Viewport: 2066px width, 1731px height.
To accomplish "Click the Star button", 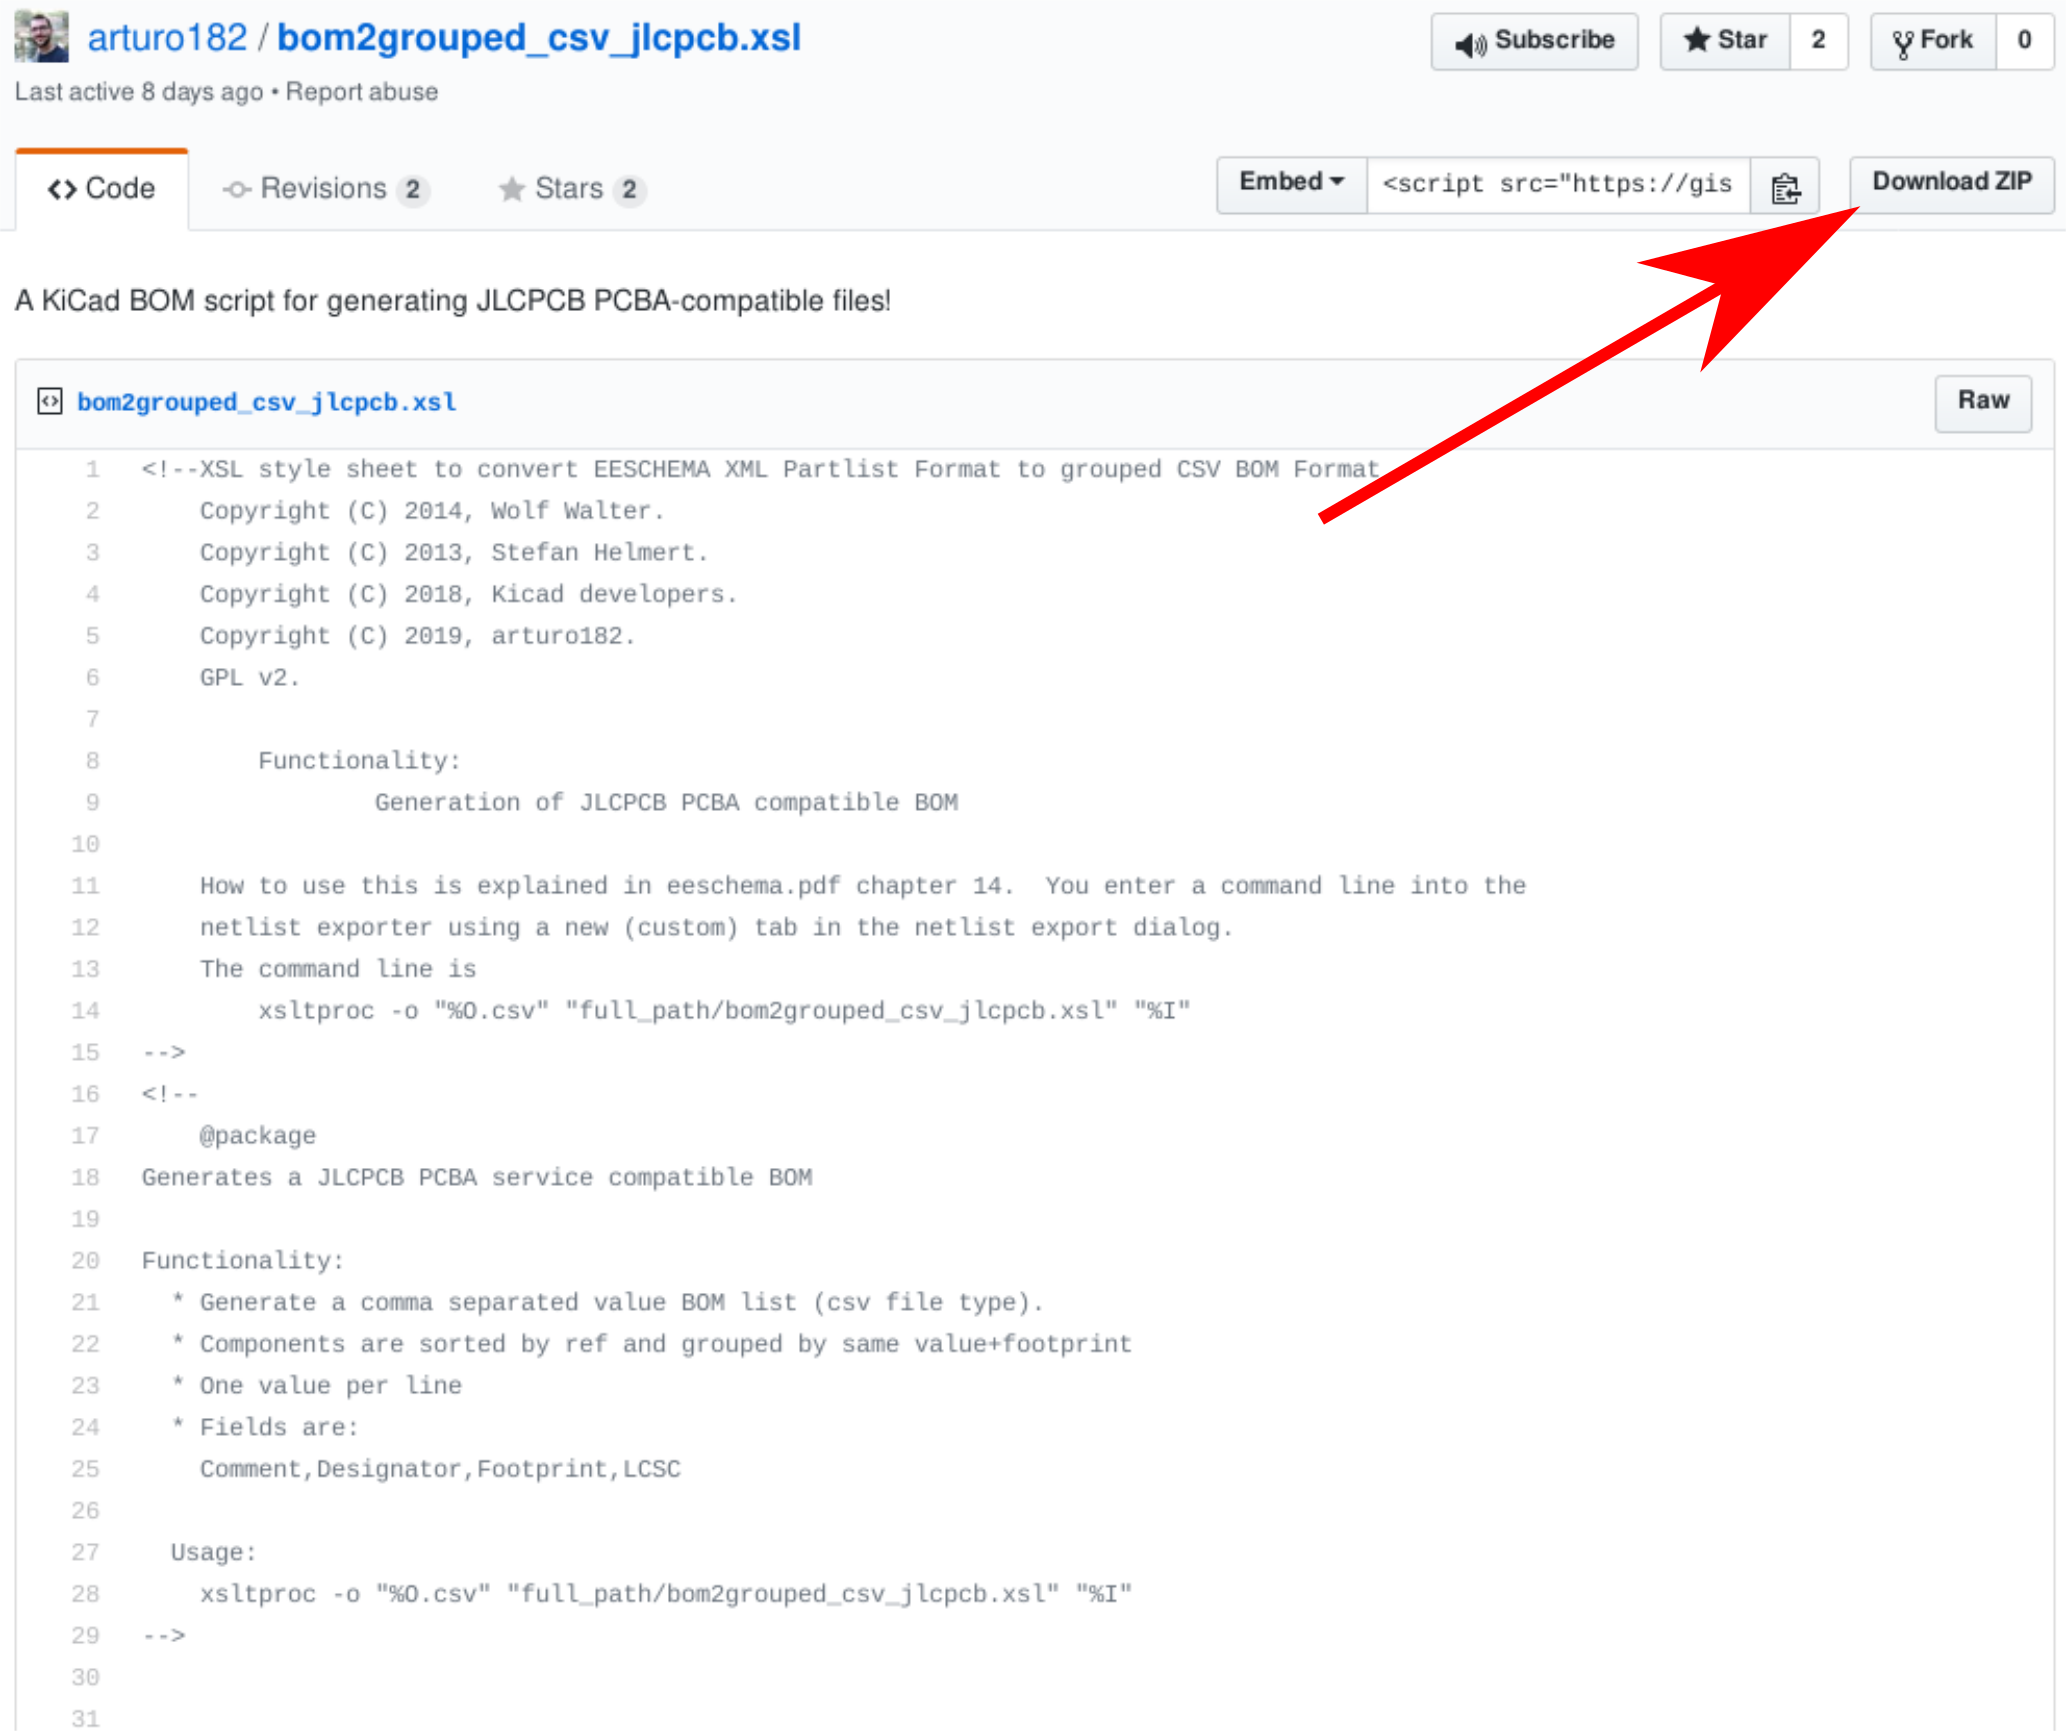I will [x=1725, y=41].
